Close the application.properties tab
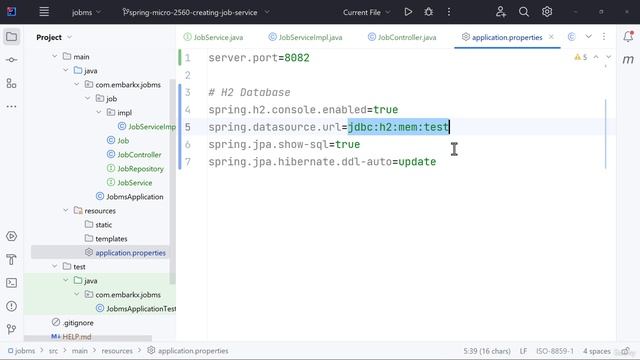This screenshot has width=640, height=360. (551, 37)
